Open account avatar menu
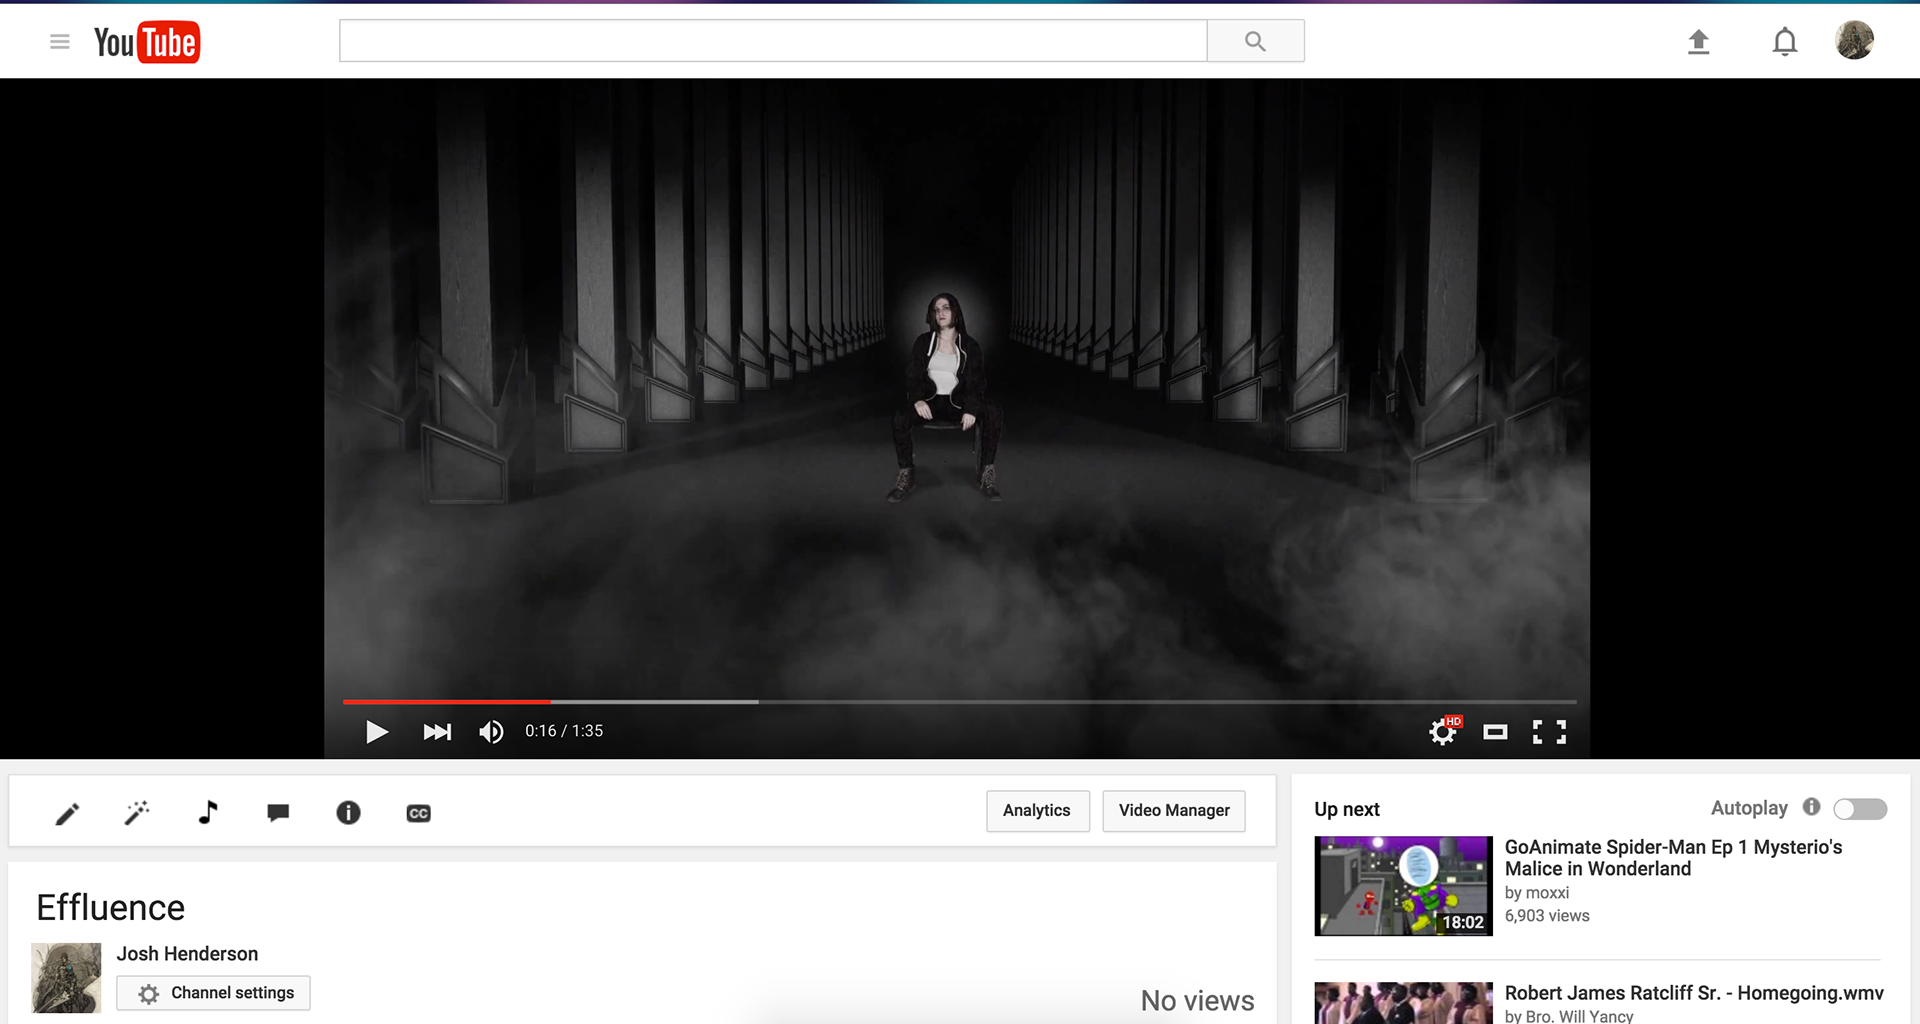The image size is (1920, 1024). point(1854,41)
